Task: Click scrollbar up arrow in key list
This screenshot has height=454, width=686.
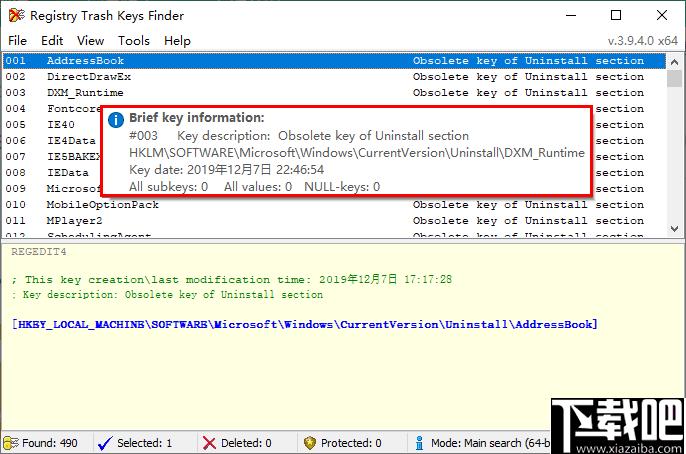Action: (x=675, y=62)
